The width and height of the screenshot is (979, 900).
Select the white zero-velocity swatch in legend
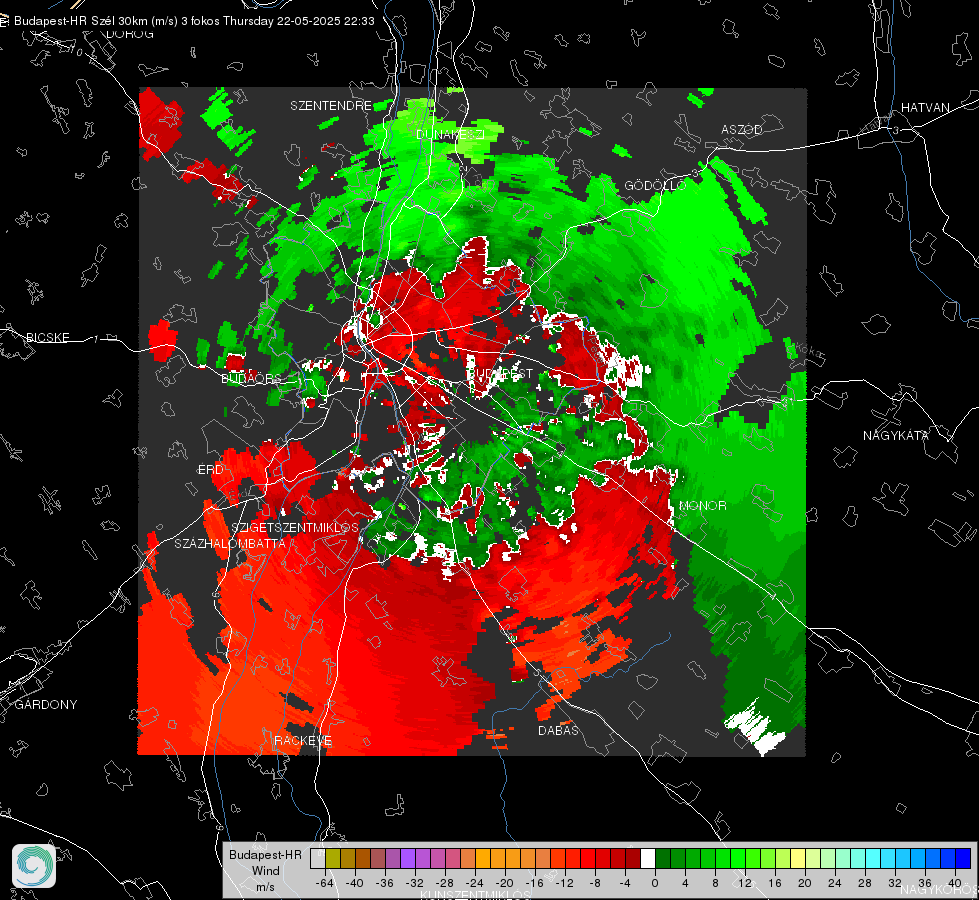point(648,859)
